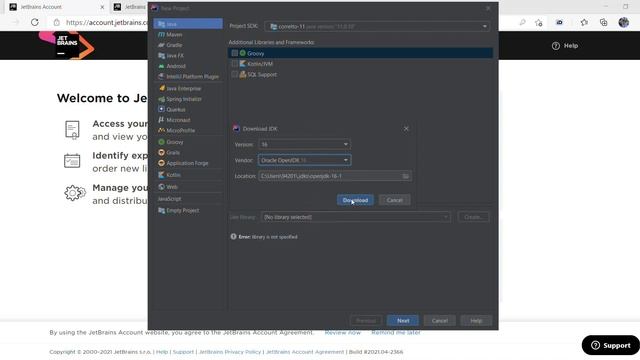
Task: Click the Download button in JDK dialog
Action: [x=355, y=200]
